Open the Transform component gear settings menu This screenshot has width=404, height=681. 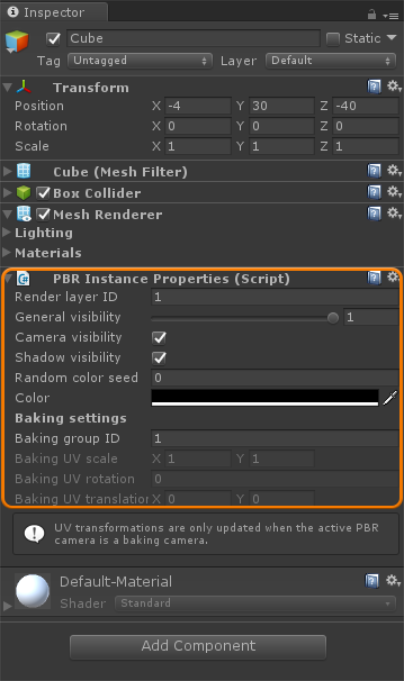tap(394, 86)
